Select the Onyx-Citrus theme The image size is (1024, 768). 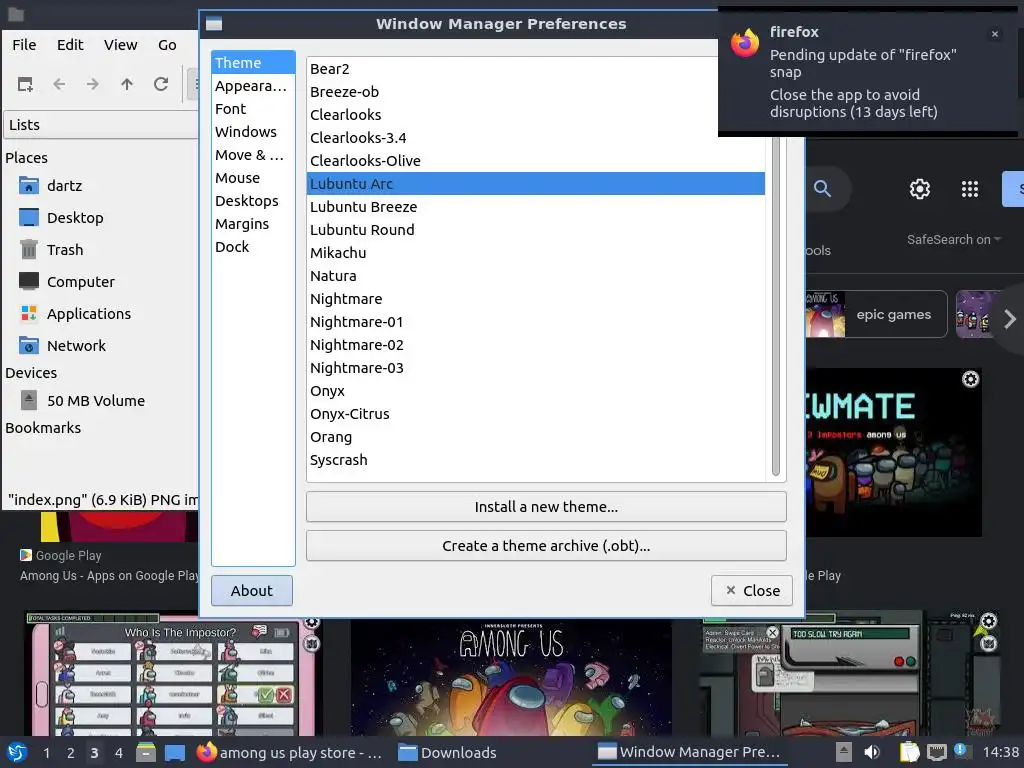point(536,414)
